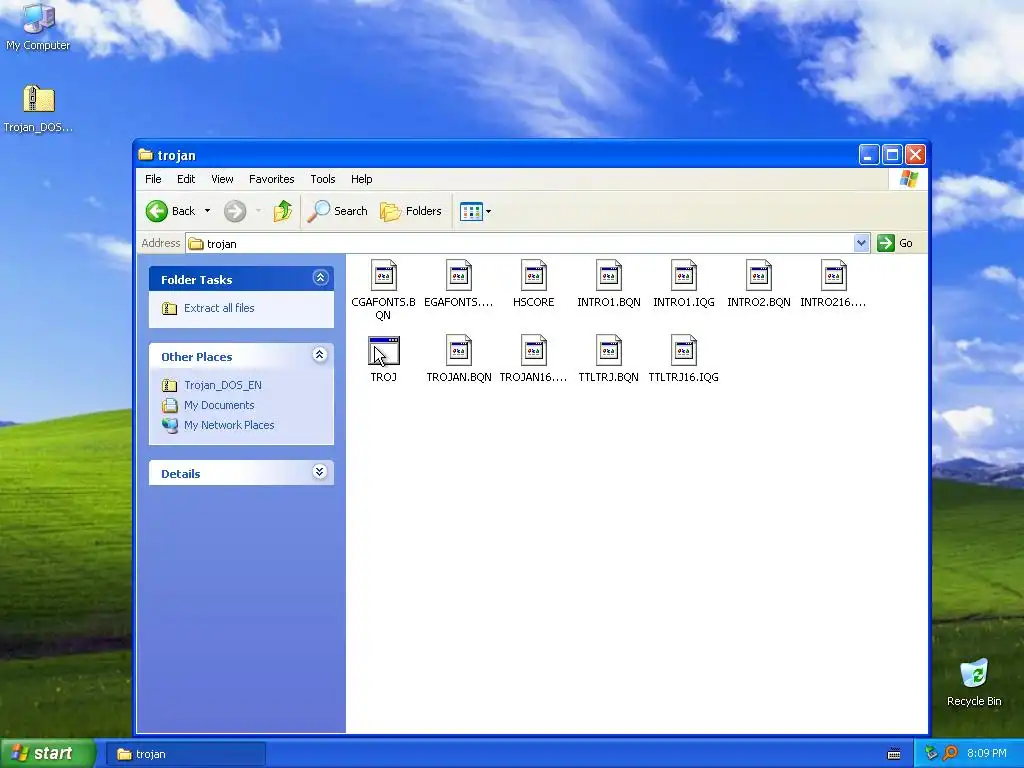Screen dimensions: 1024x768
Task: Collapse the Other Places panel
Action: pos(319,355)
